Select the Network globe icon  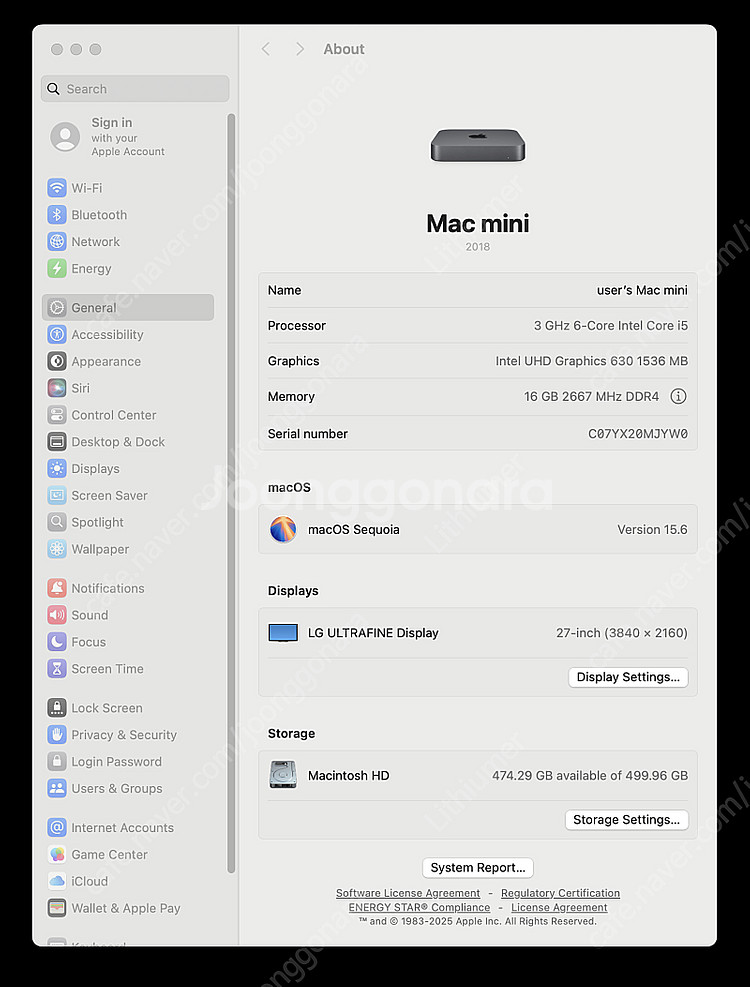57,242
